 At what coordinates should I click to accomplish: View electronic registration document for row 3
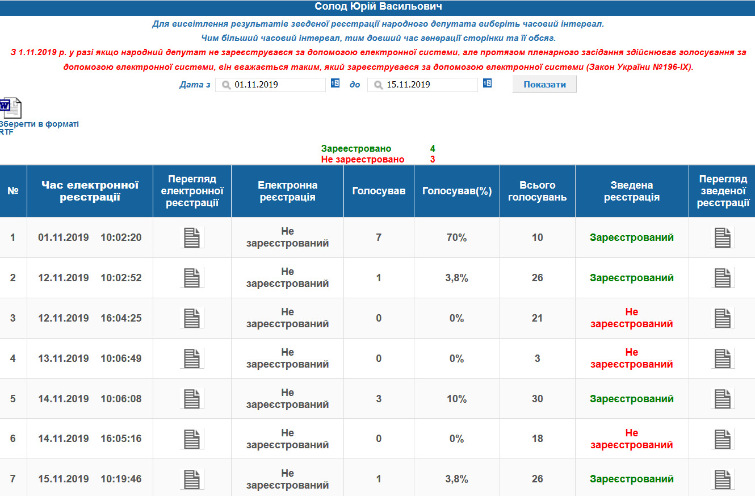(x=191, y=318)
